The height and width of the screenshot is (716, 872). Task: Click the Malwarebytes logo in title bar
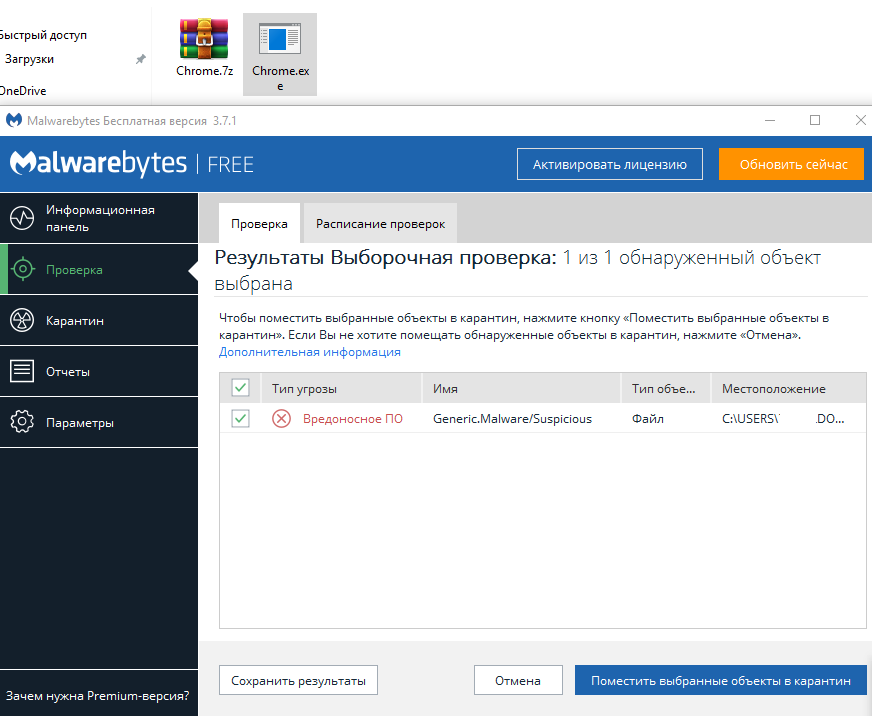14,120
